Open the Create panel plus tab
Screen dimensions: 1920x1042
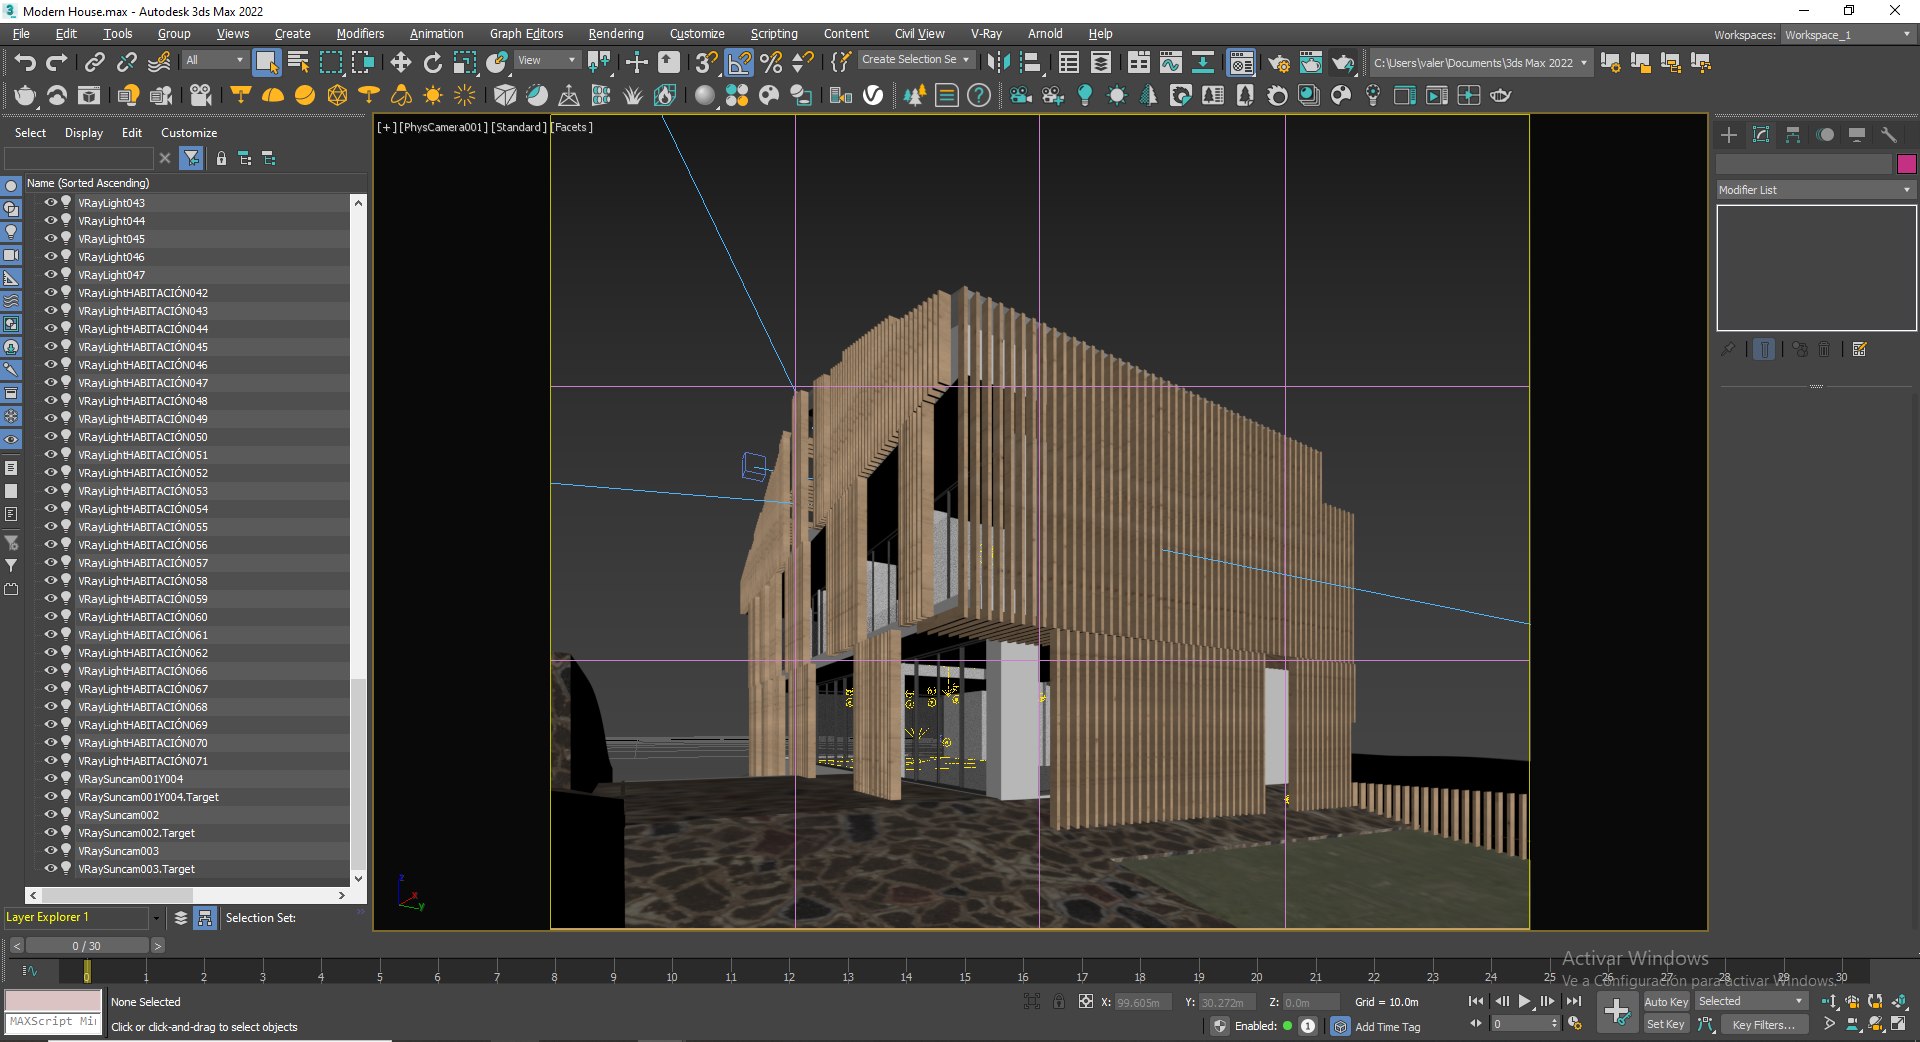pos(1729,134)
